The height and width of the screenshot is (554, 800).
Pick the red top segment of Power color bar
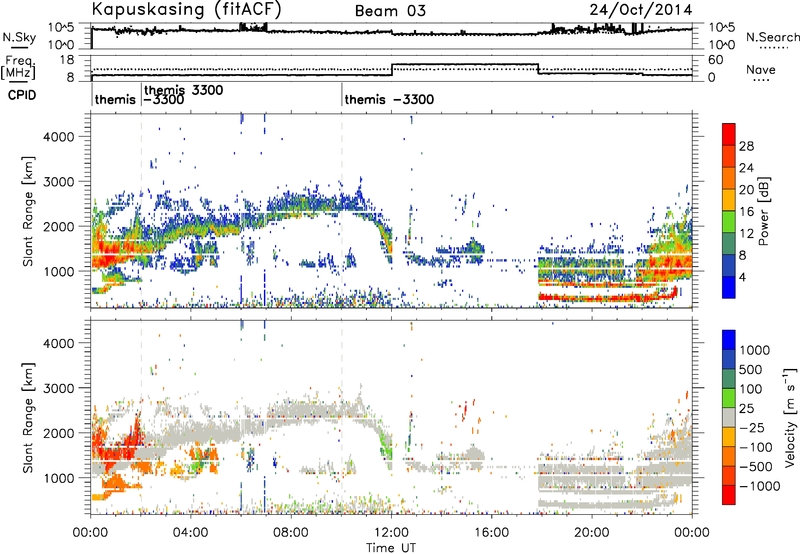click(729, 135)
